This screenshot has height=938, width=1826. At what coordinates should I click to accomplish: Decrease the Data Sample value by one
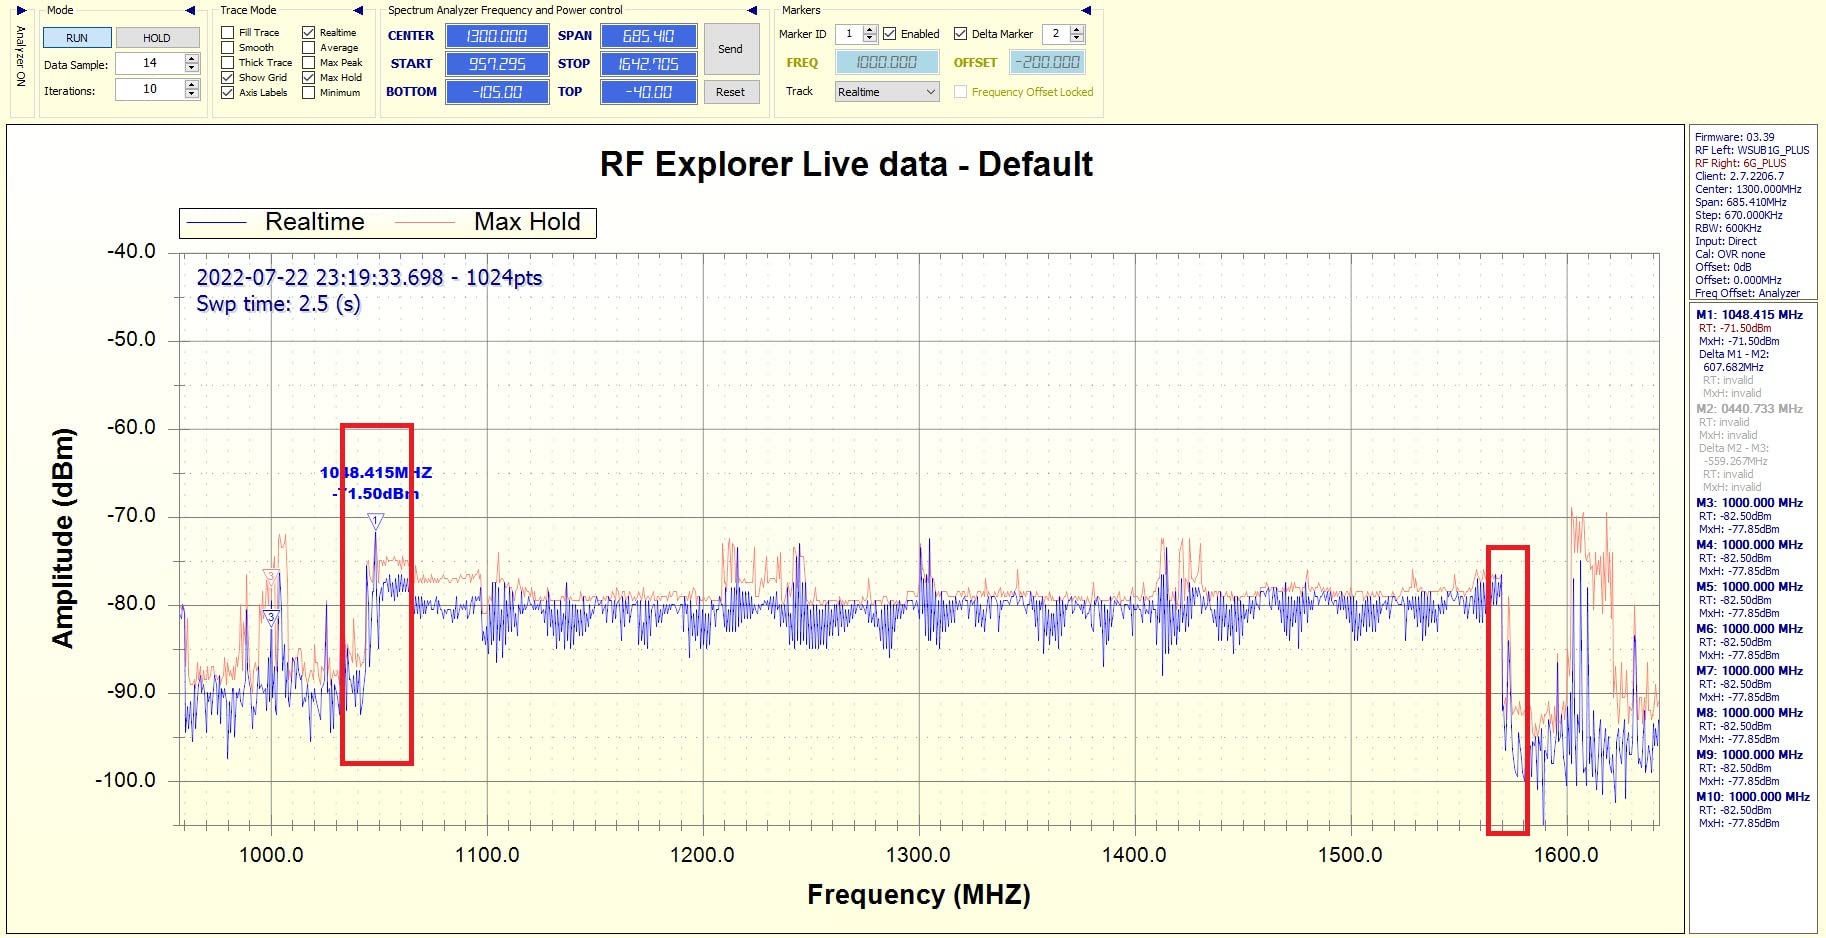point(192,68)
